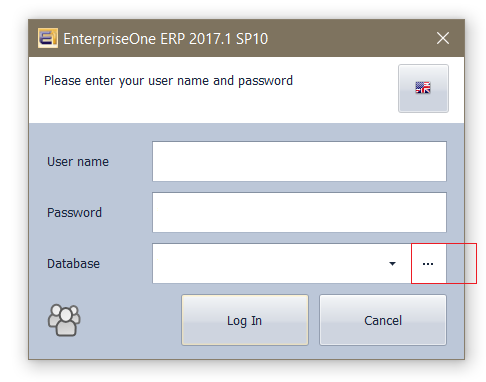Focus the User name text field

pos(299,162)
